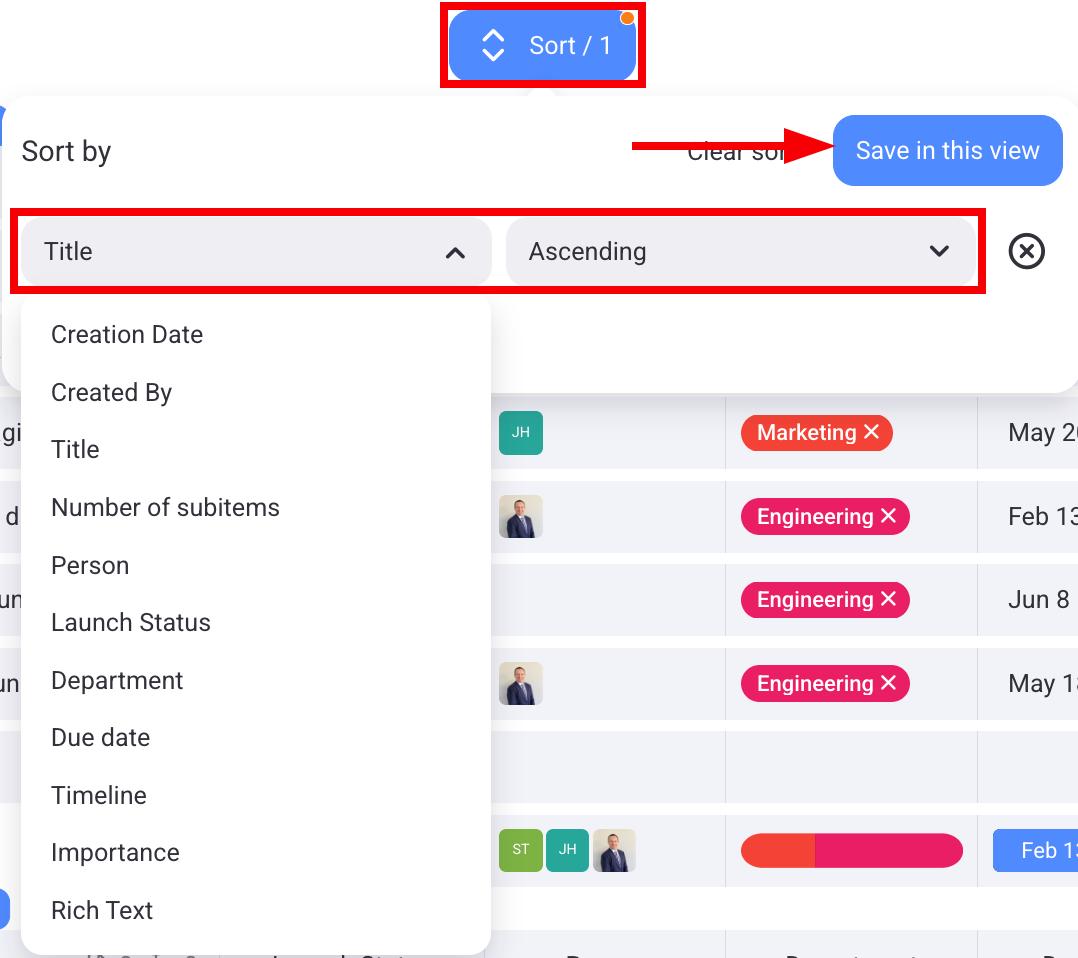Remove the Marketing tag via X
Screen dimensions: 1078x958
[x=871, y=432]
